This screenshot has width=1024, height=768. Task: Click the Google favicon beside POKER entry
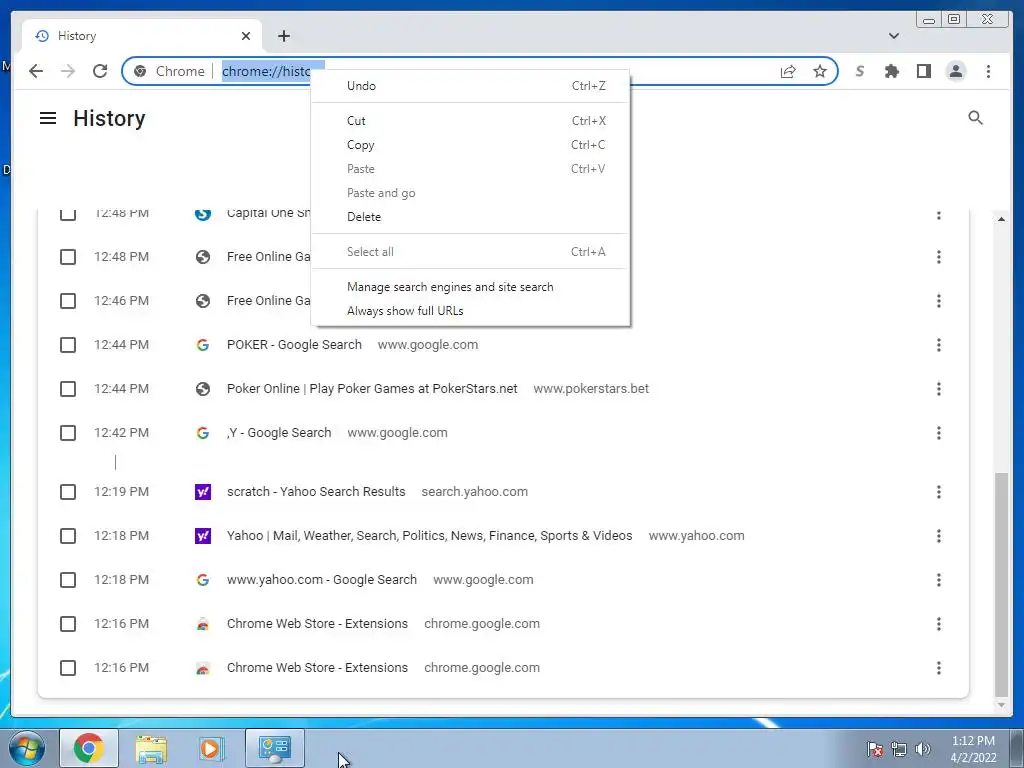pos(203,345)
